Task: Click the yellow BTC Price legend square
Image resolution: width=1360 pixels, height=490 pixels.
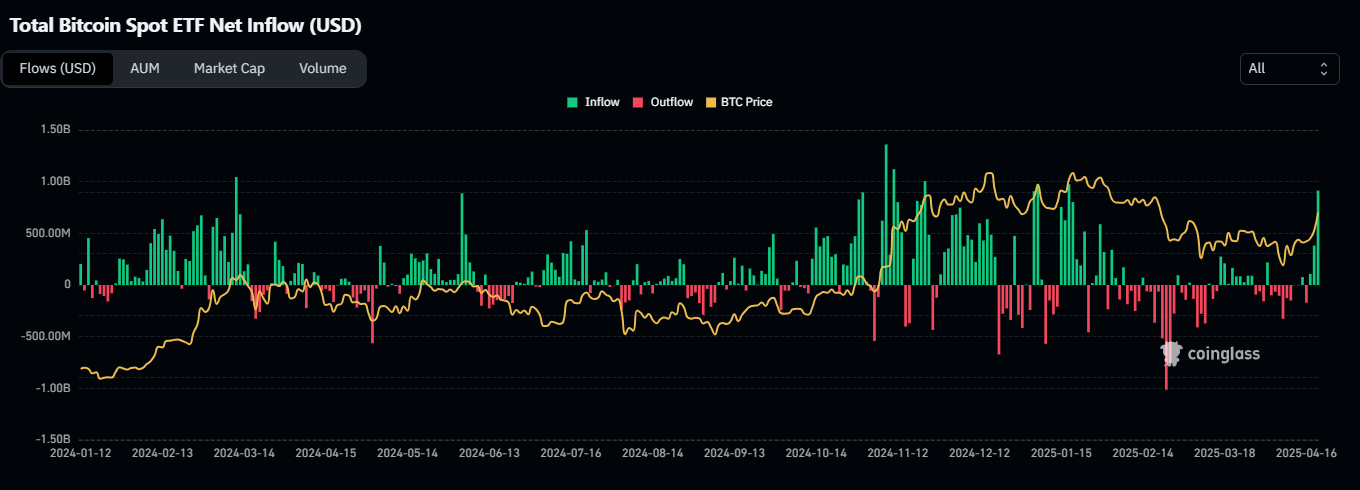Action: (711, 102)
